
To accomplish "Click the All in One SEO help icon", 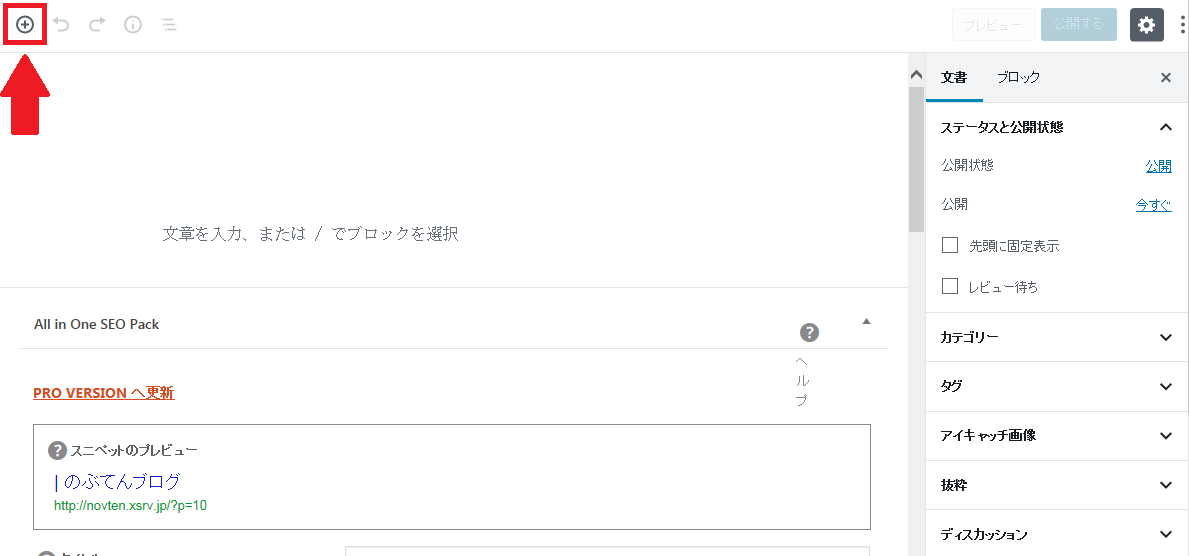I will [809, 333].
